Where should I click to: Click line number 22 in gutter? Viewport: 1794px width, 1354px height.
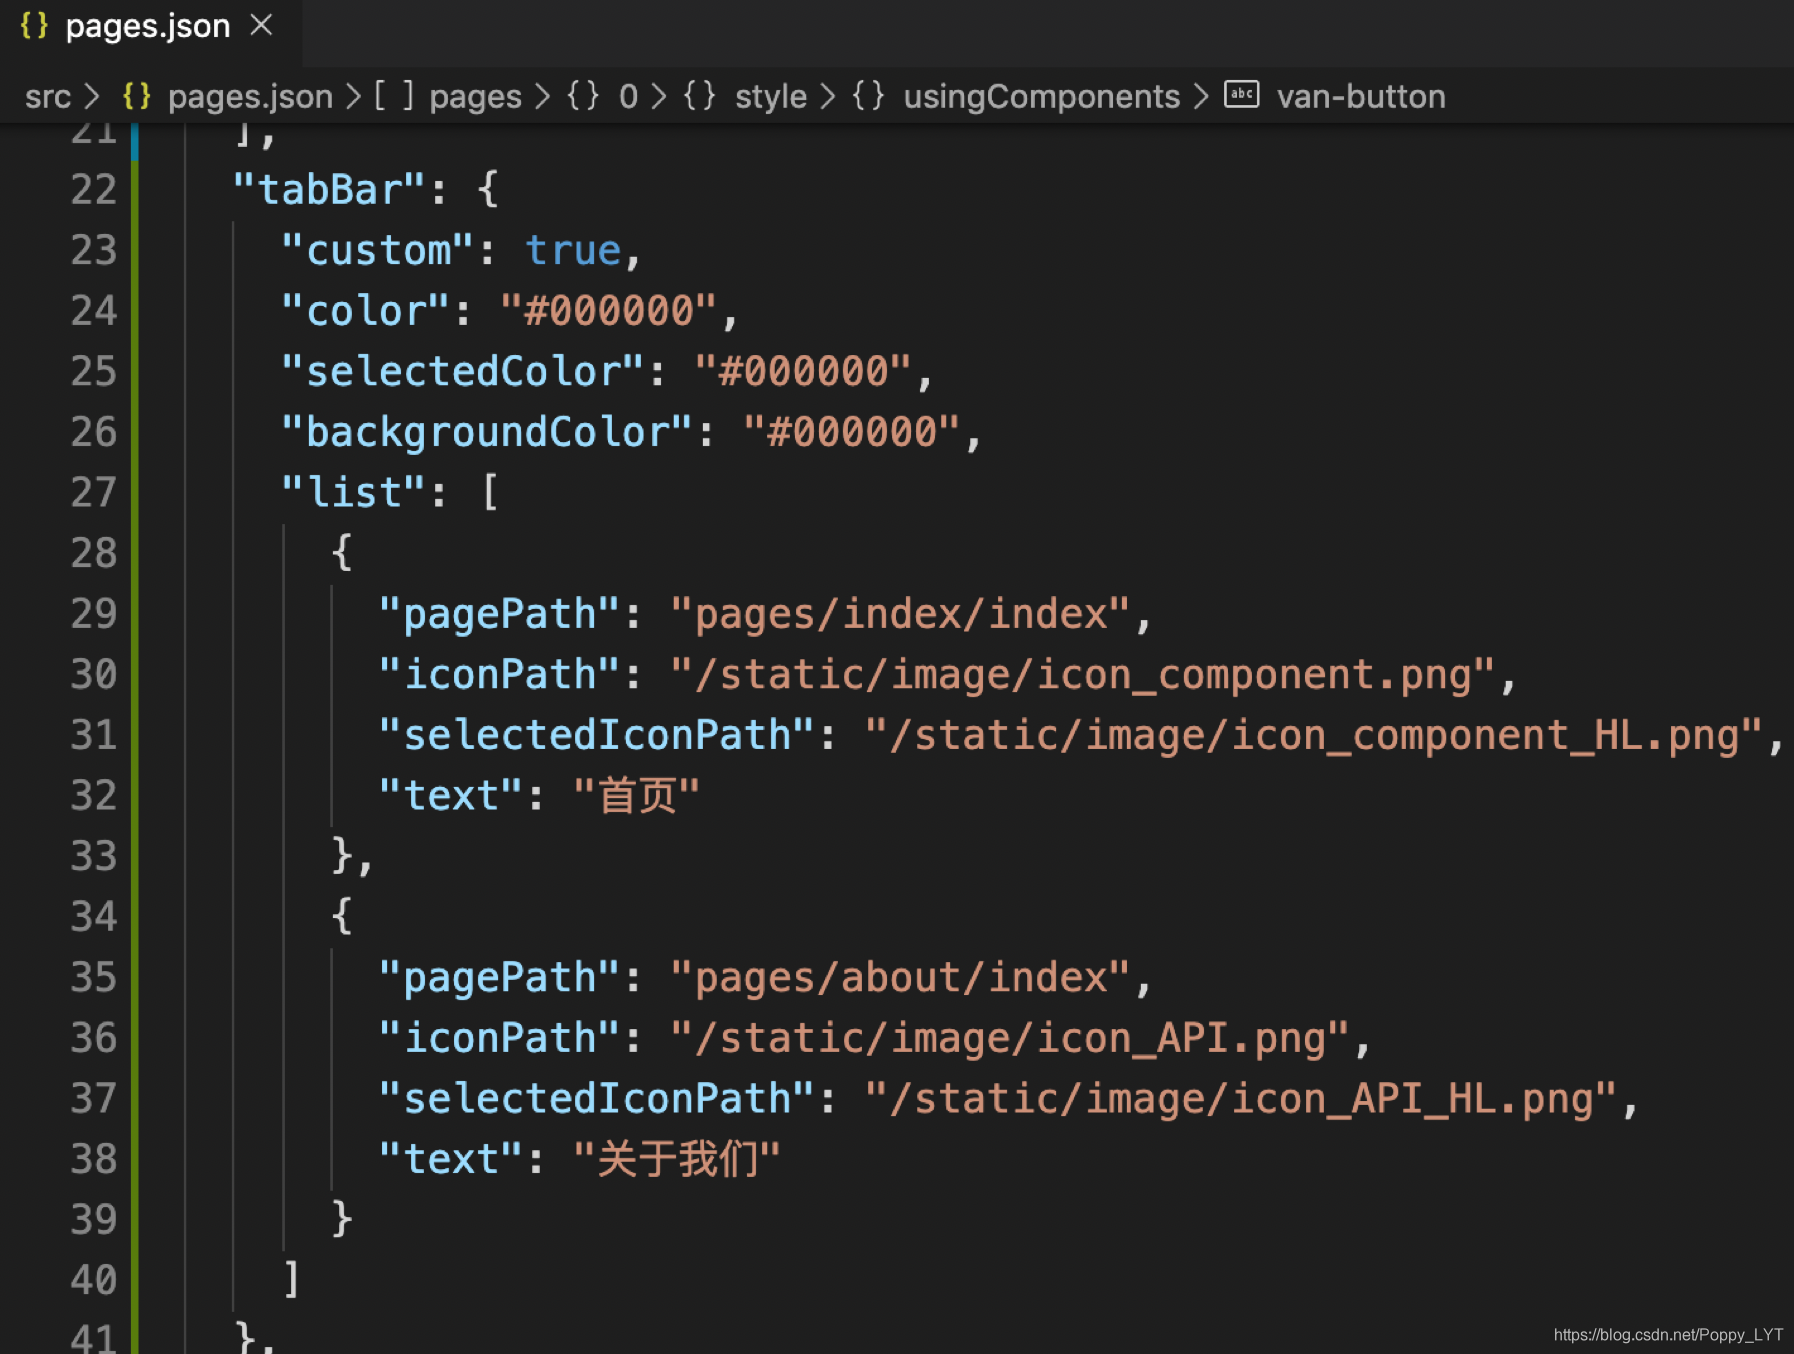(x=94, y=190)
